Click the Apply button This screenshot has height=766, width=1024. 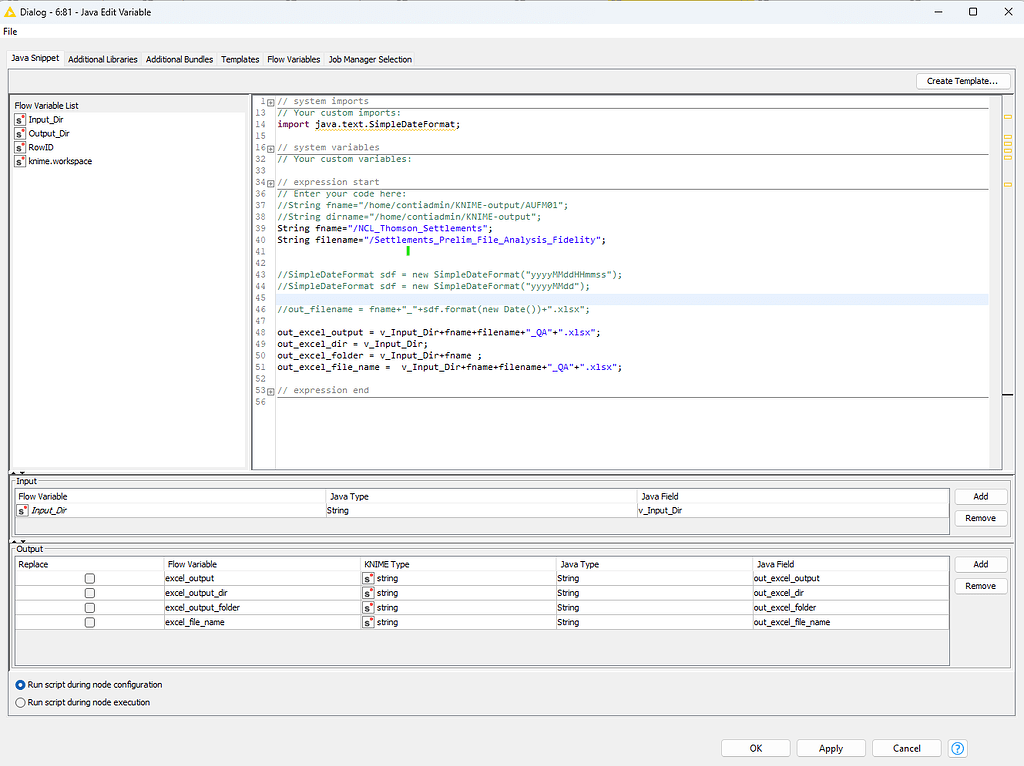click(831, 748)
